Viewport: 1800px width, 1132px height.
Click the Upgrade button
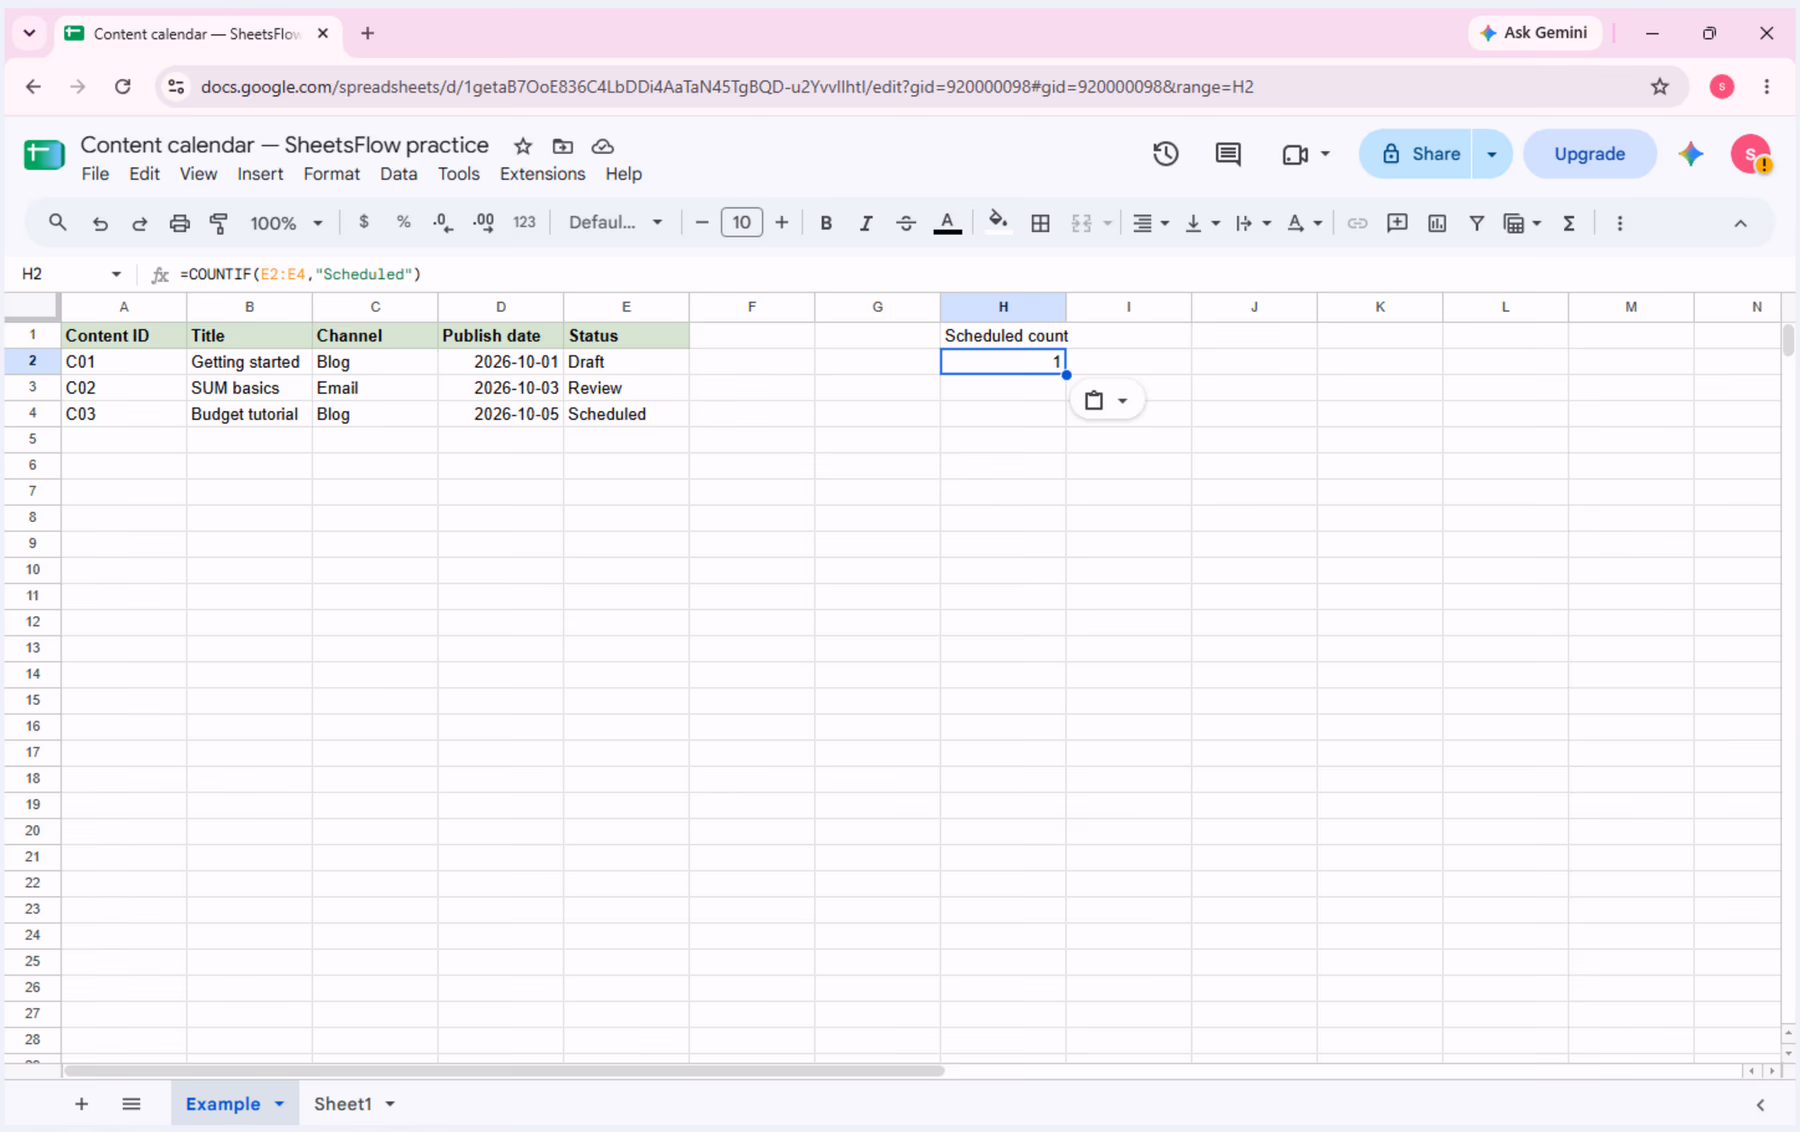(x=1589, y=154)
